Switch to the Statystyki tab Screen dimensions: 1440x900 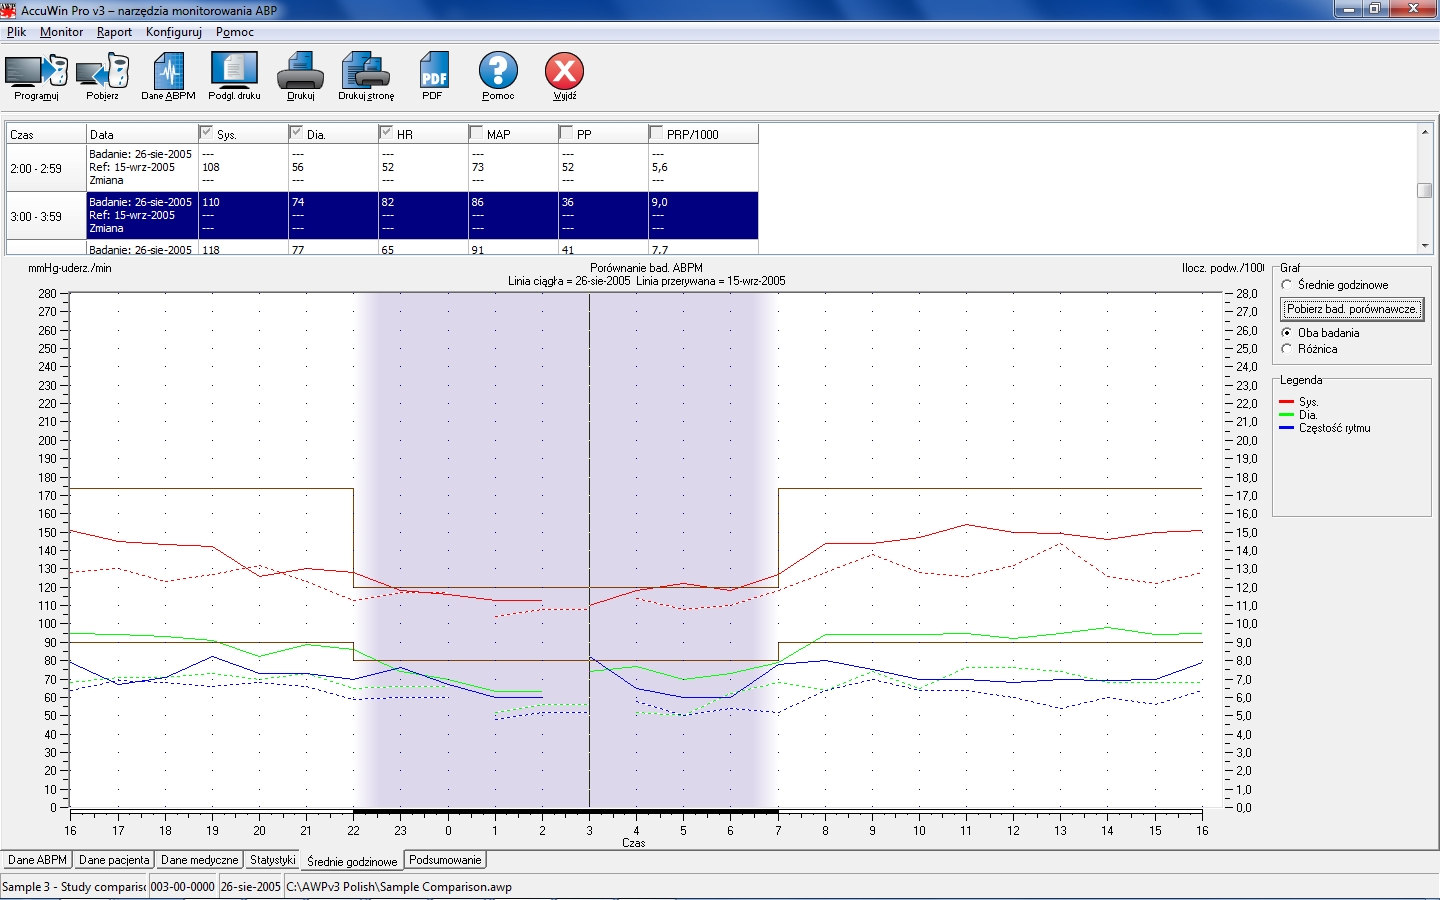(x=272, y=860)
